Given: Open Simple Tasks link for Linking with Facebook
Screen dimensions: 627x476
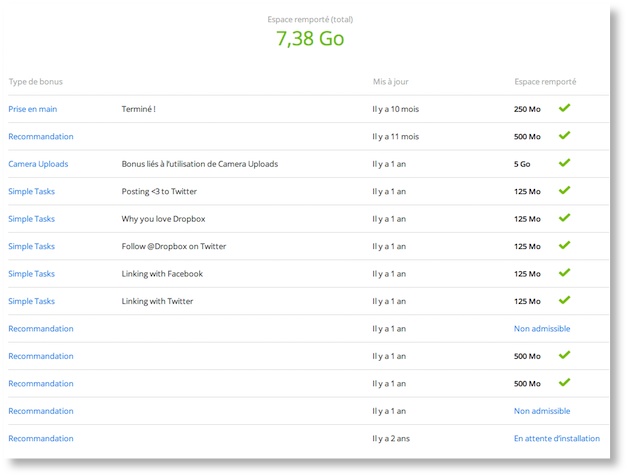Looking at the screenshot, I should [x=32, y=274].
